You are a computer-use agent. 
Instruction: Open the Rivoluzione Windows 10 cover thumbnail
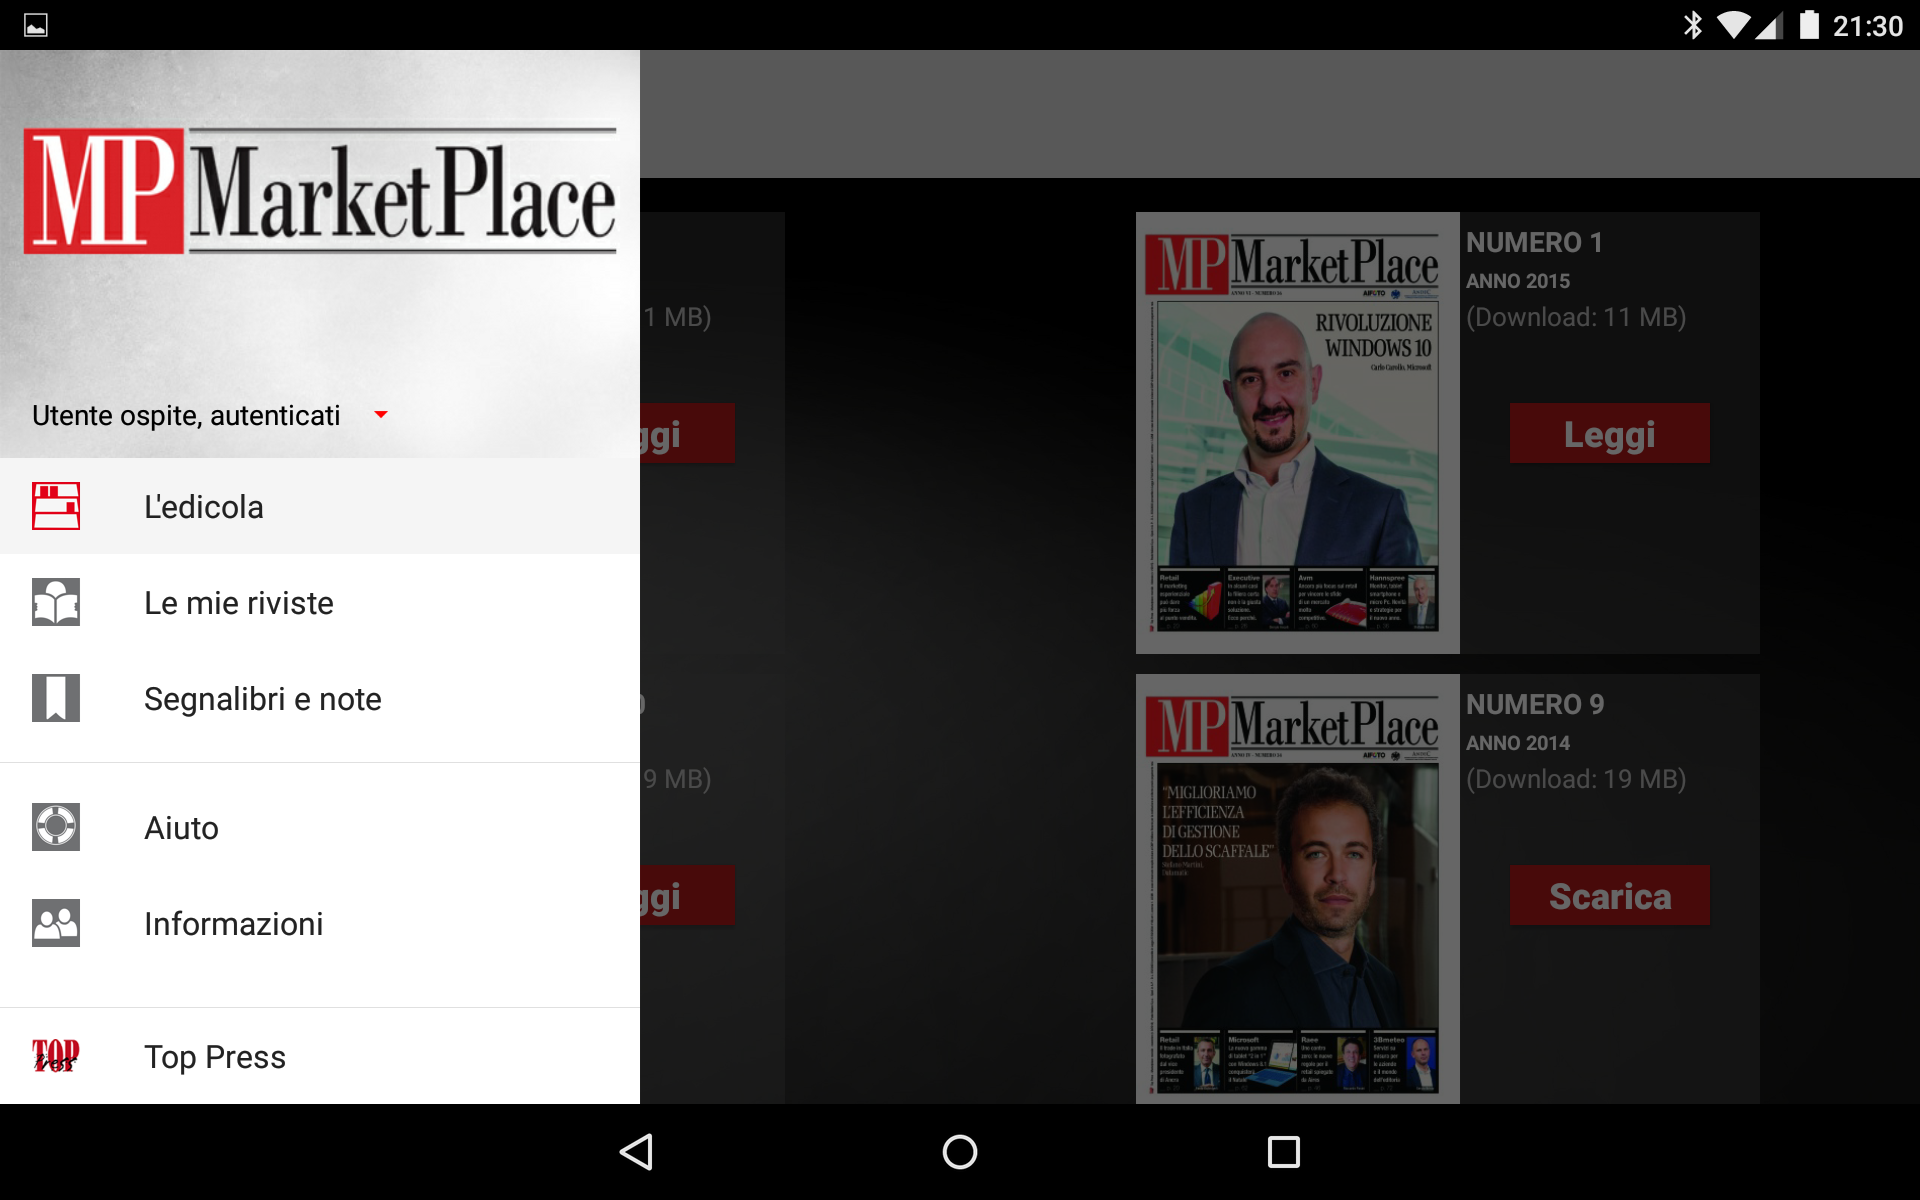click(1297, 433)
